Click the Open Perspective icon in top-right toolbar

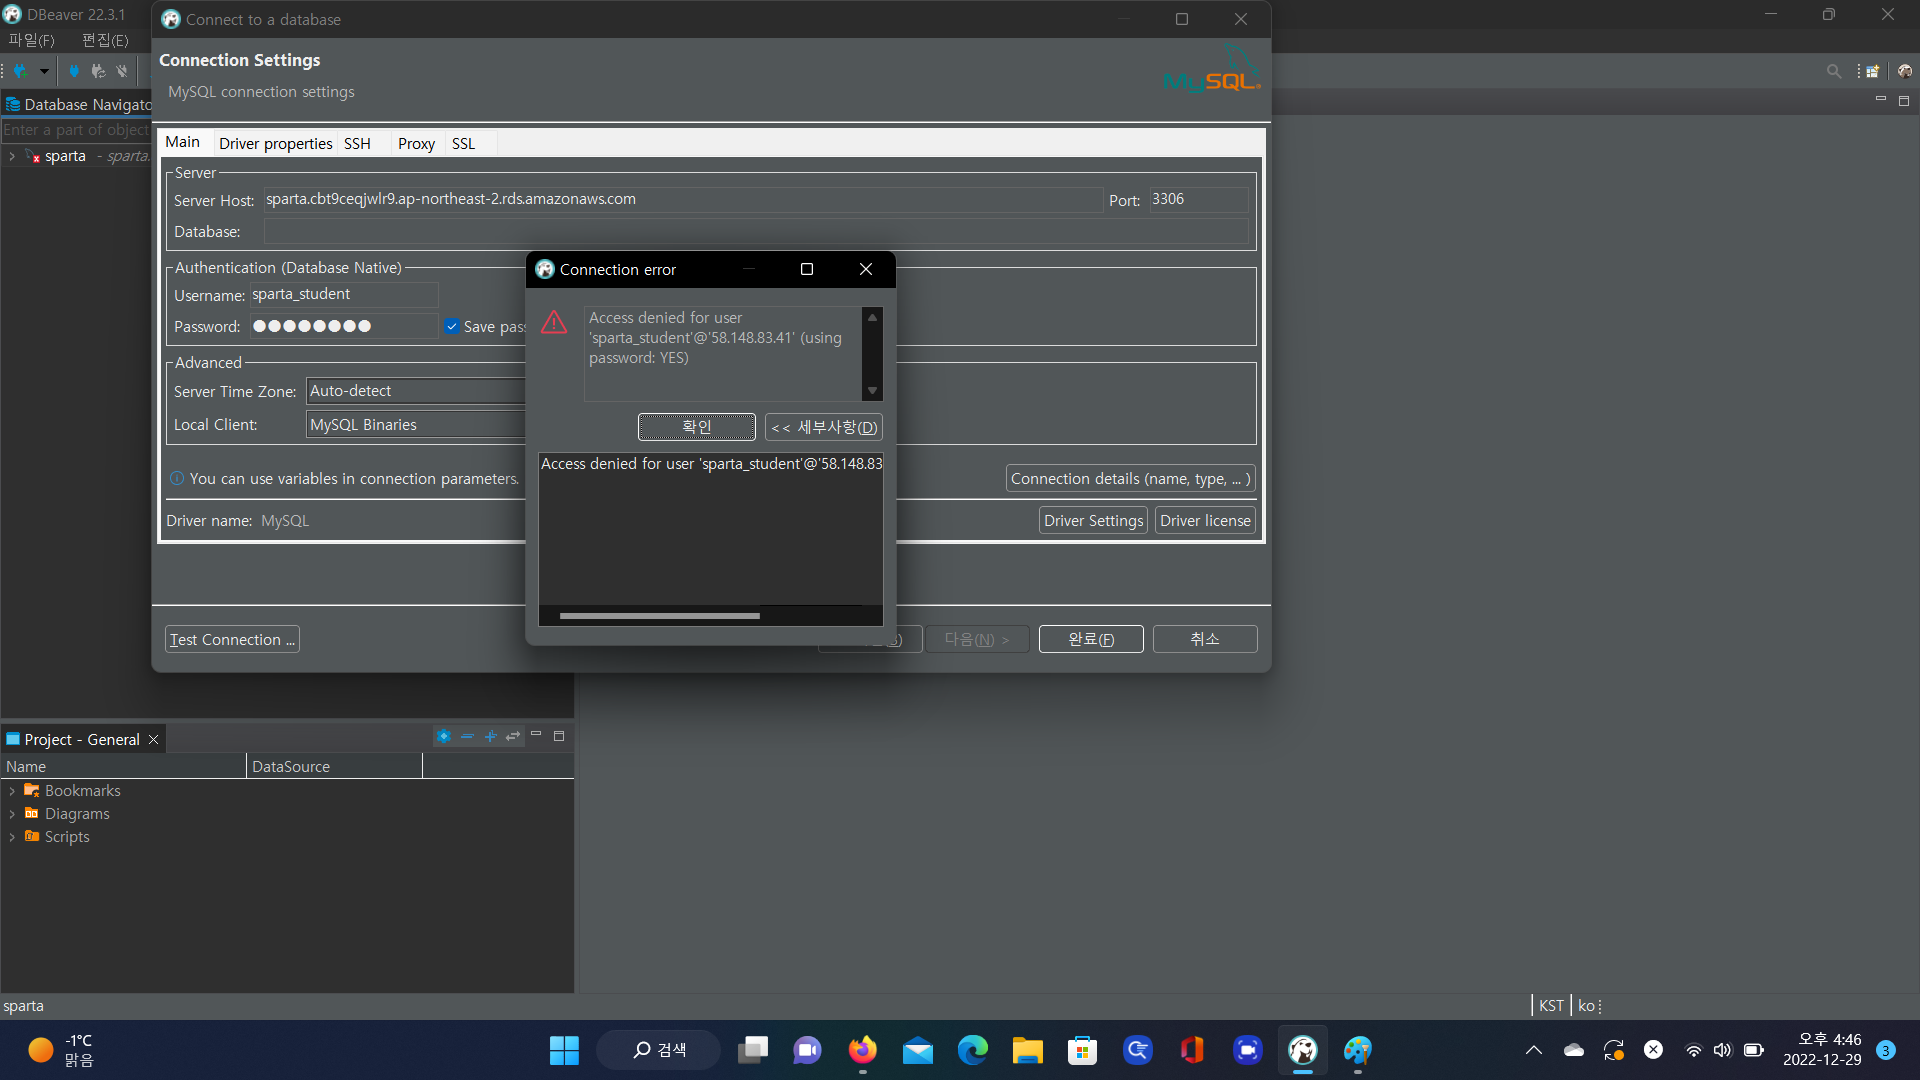[1872, 71]
